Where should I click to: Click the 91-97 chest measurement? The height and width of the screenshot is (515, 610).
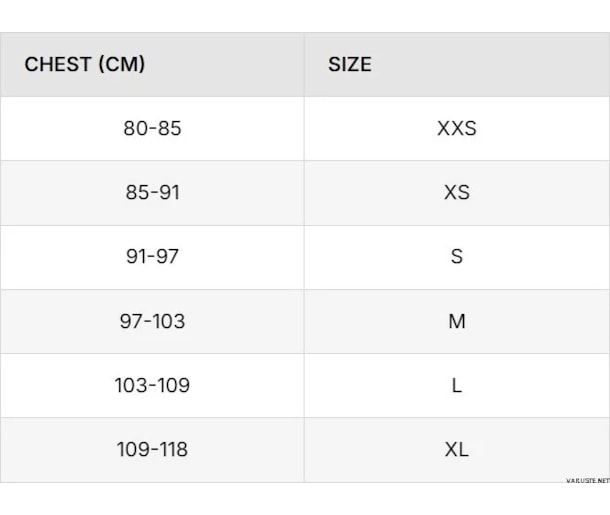[x=152, y=256]
